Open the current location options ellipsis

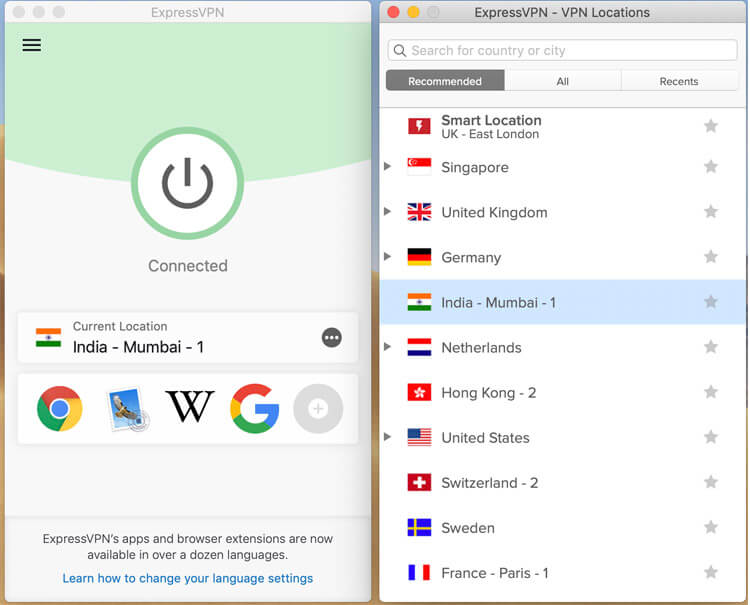coord(331,338)
